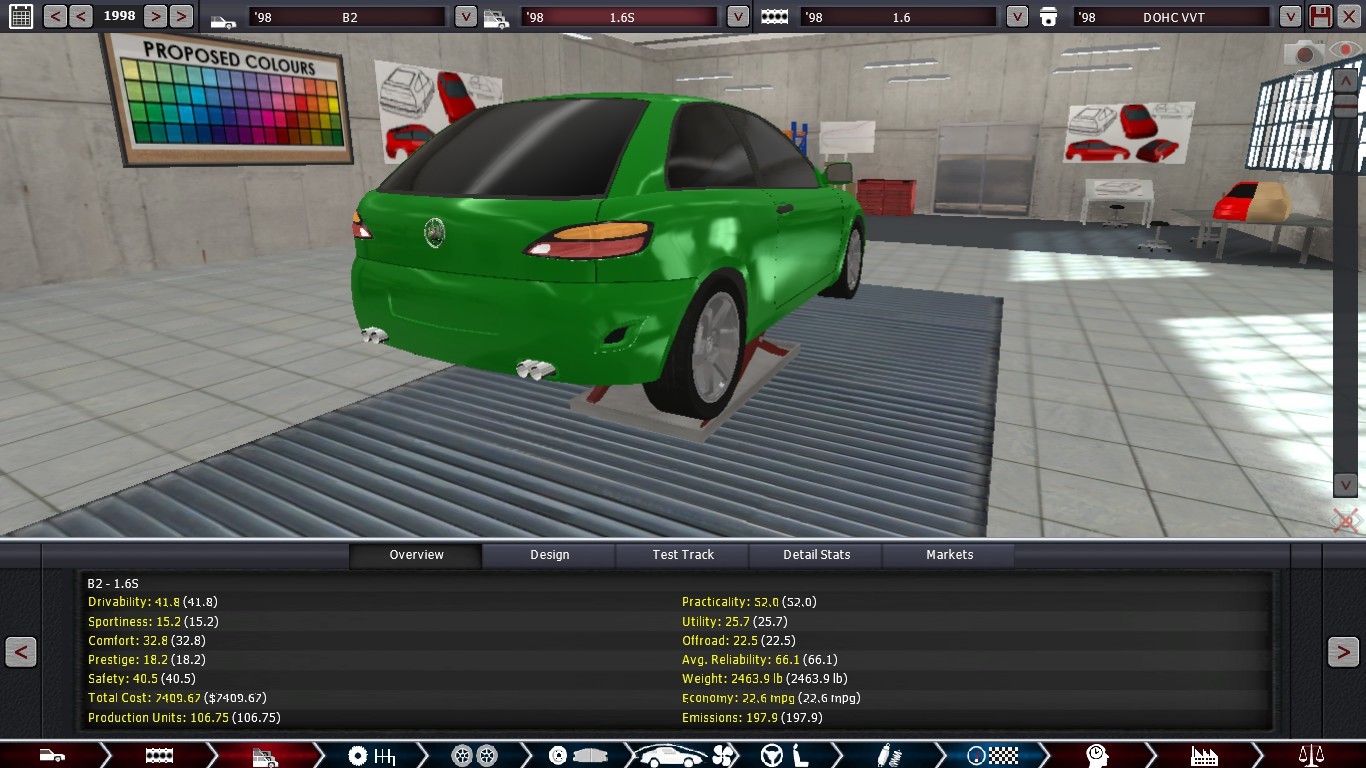Expand the 1.6S trim dropdown

(737, 17)
